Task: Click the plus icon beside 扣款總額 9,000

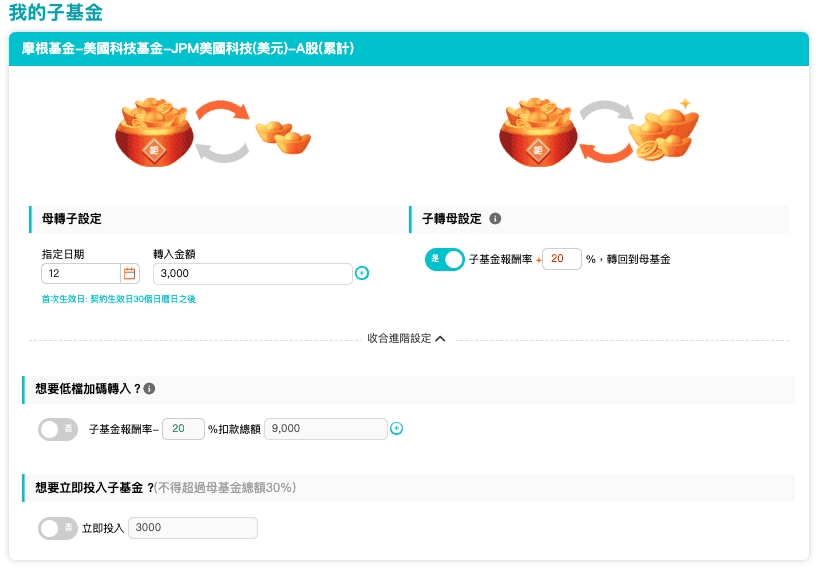Action: 396,429
